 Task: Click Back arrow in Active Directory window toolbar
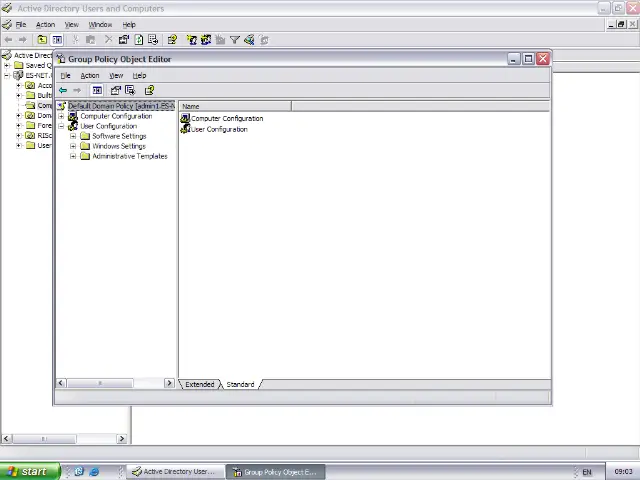pos(8,40)
